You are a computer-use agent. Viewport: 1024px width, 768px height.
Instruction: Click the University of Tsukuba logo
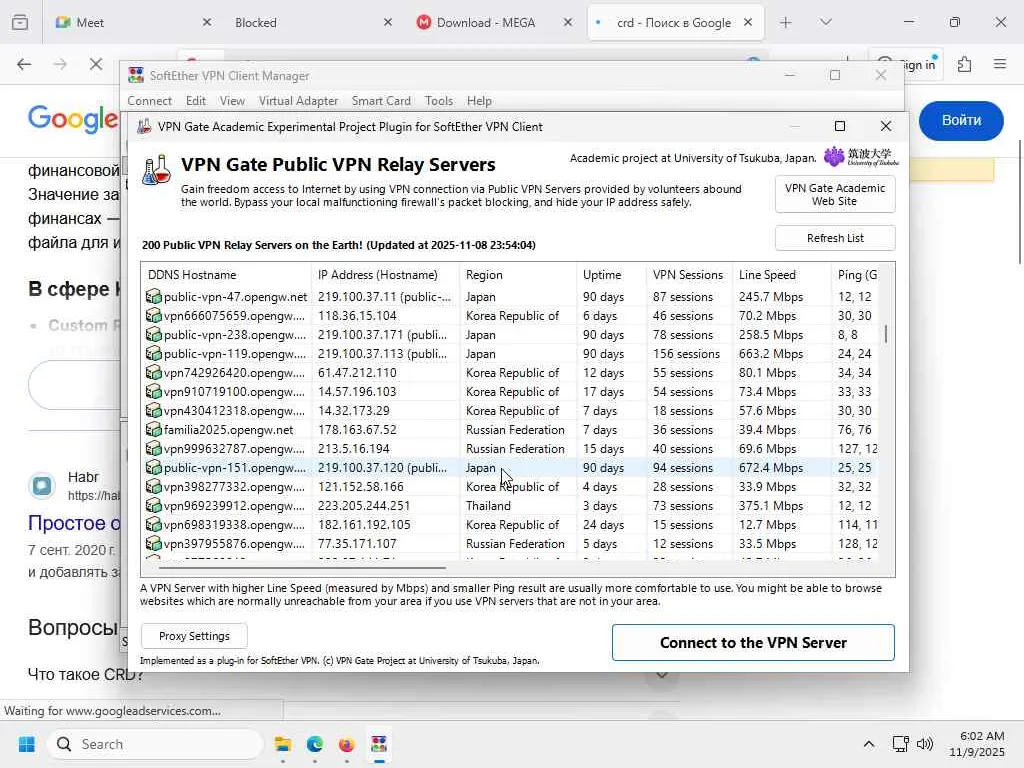tap(861, 157)
